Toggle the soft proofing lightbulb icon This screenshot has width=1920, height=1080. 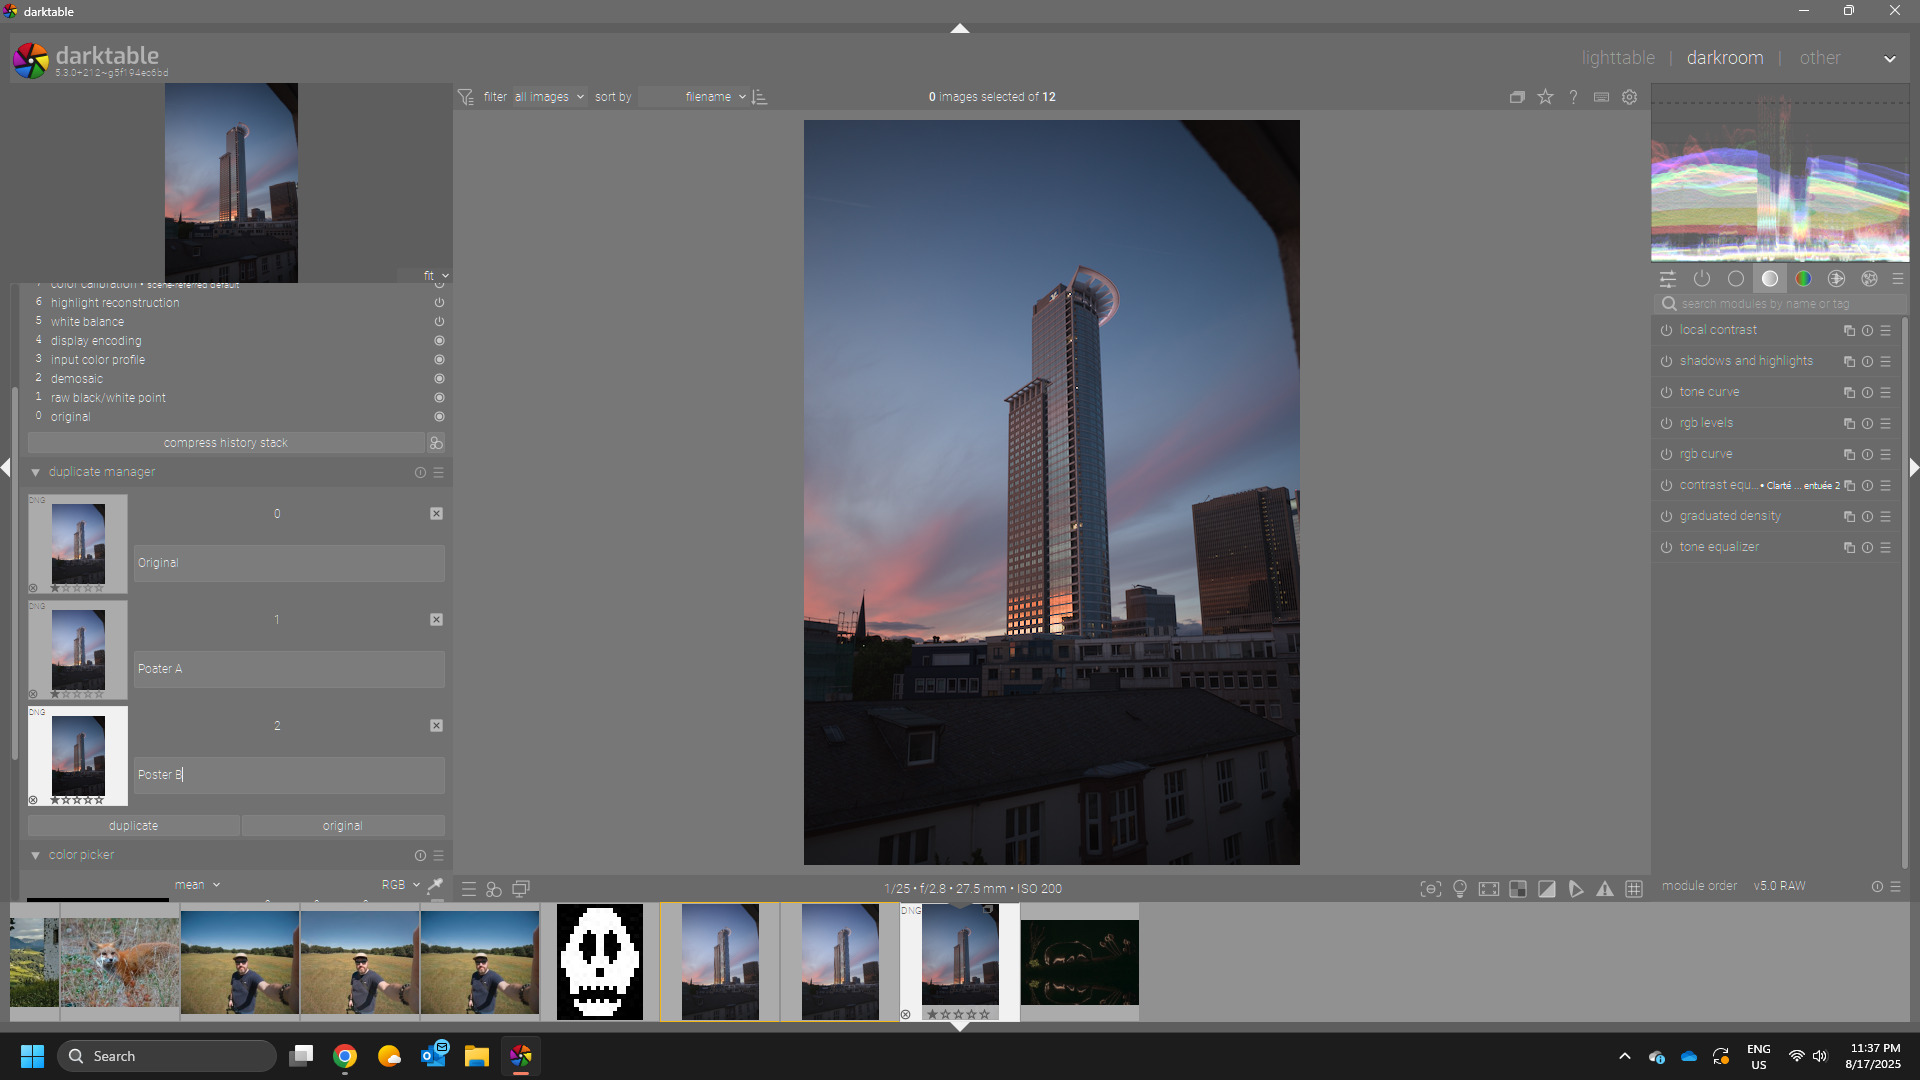pos(1460,889)
